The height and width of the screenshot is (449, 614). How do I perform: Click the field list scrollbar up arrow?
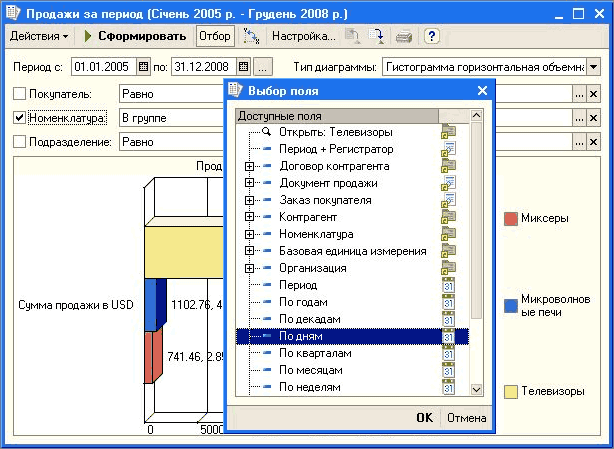476,115
